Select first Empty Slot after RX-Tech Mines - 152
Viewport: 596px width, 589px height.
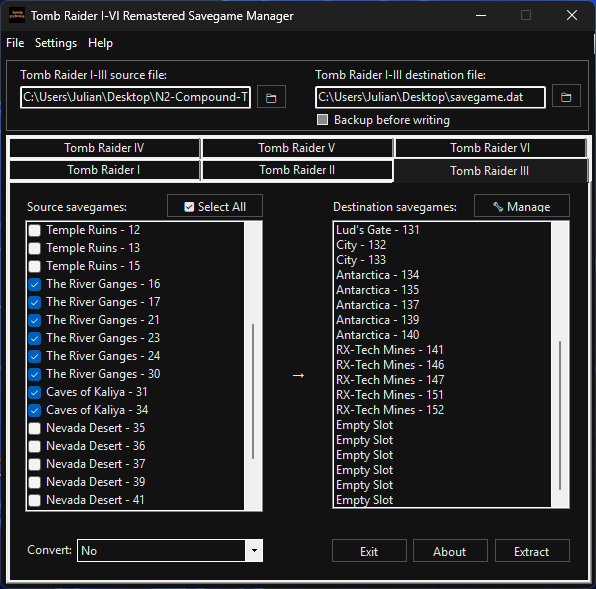pos(442,425)
